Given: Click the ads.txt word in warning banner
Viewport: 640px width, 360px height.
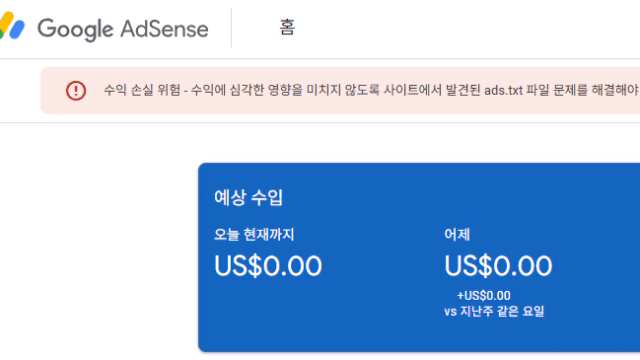Looking at the screenshot, I should (503, 90).
